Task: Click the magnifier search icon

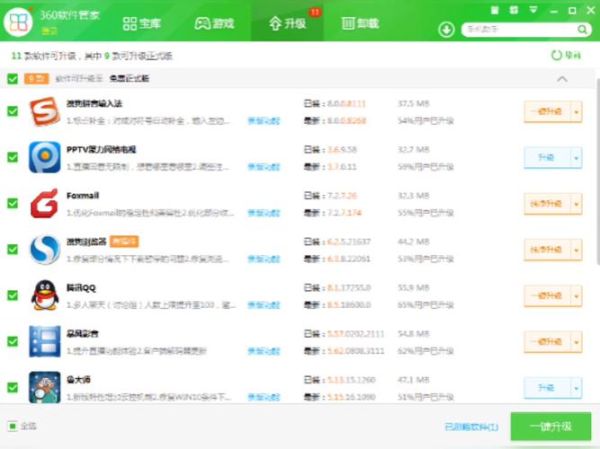Action: 582,29
